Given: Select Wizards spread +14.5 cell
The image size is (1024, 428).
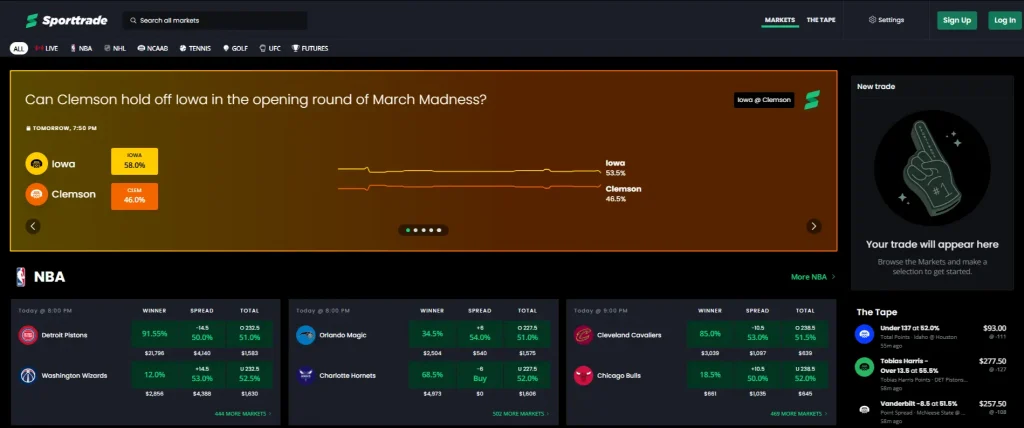Looking at the screenshot, I should pyautogui.click(x=202, y=375).
